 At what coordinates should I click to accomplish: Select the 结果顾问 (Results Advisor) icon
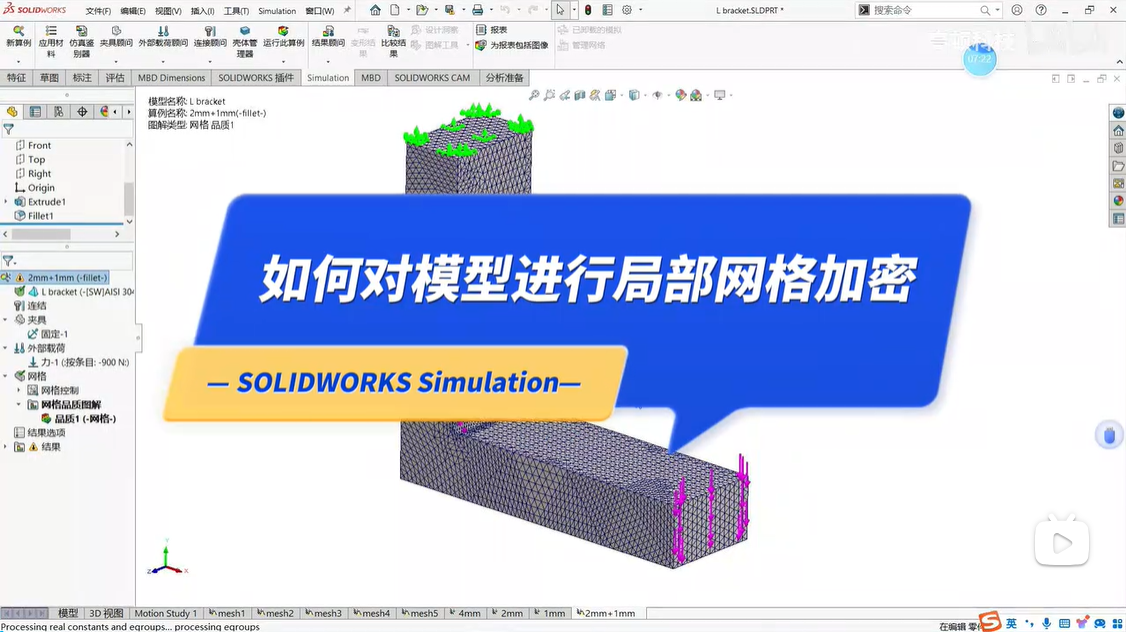tap(328, 33)
